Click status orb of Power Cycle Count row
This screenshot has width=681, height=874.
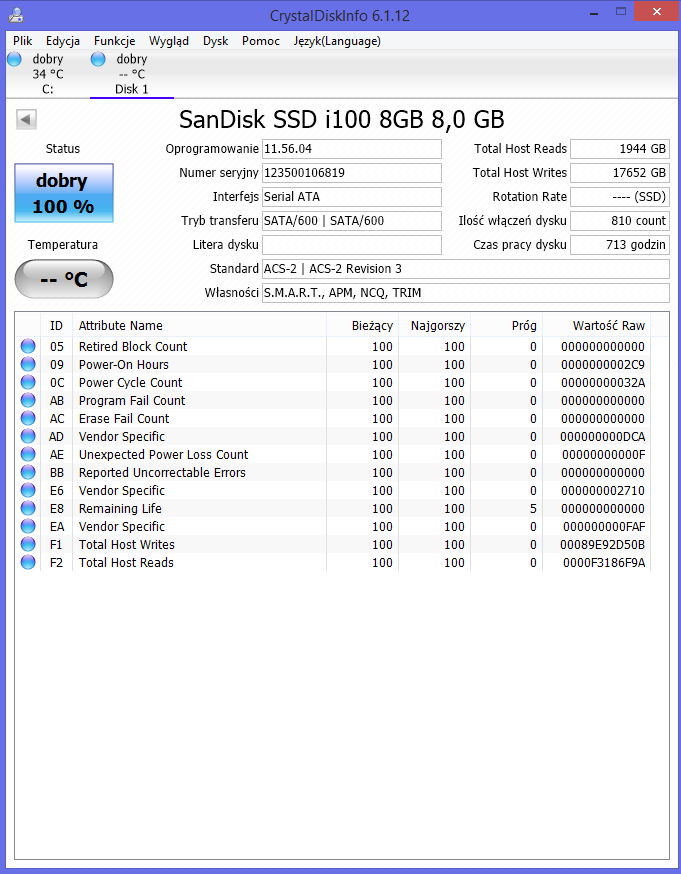28,382
